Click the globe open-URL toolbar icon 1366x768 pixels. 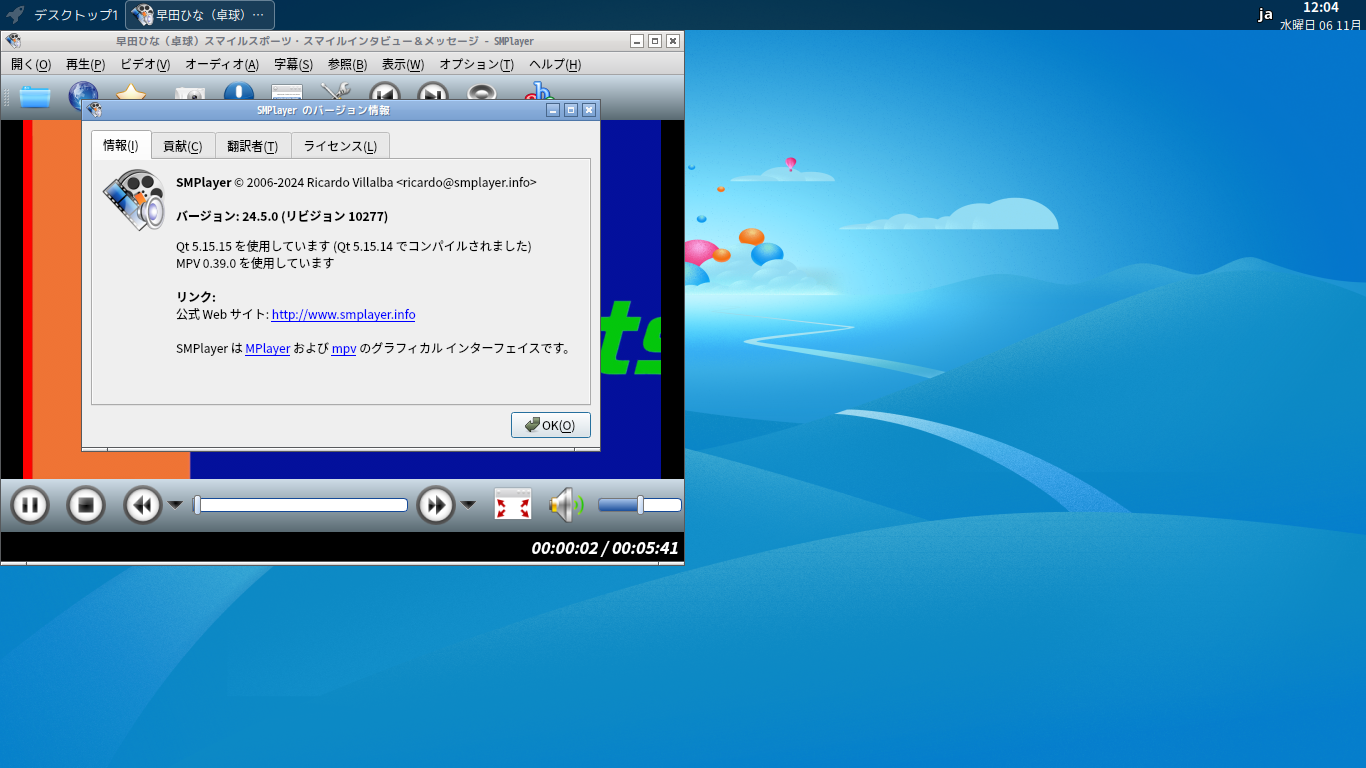click(83, 95)
